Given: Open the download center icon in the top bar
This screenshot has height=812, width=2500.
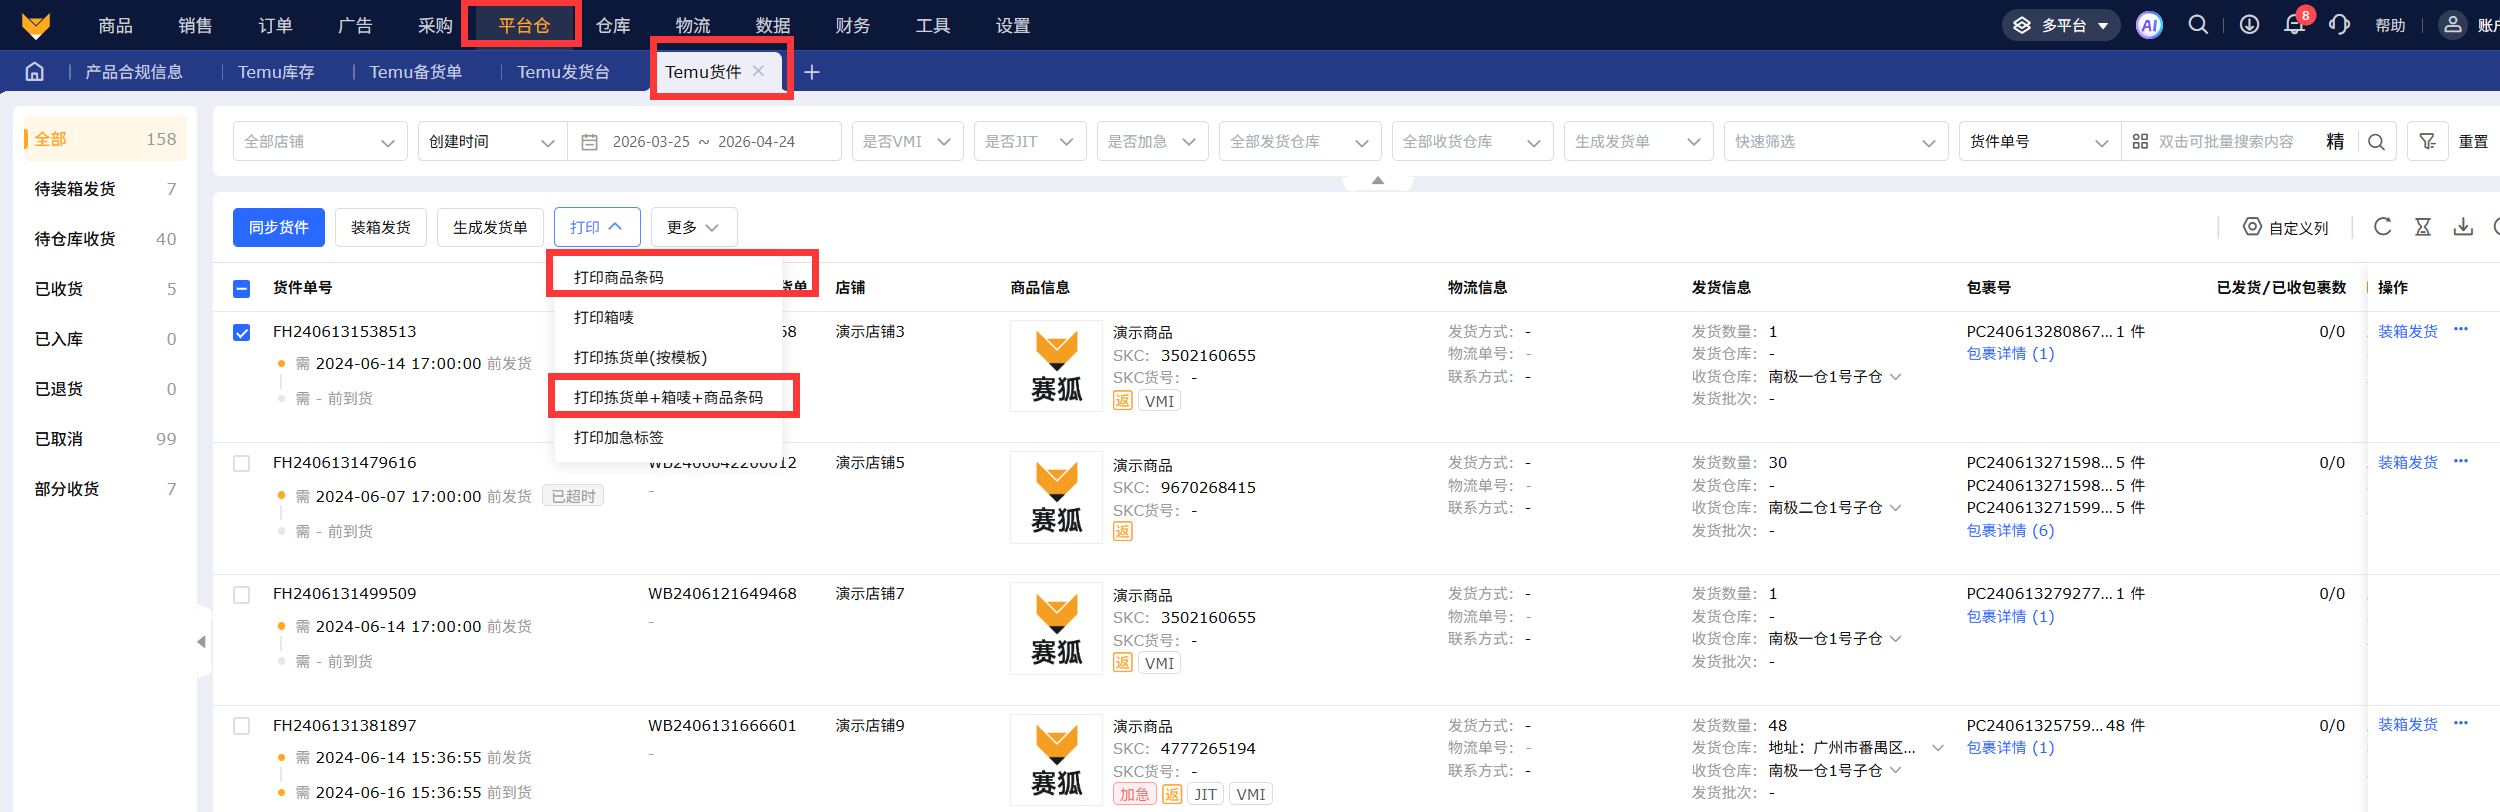Looking at the screenshot, I should (x=2249, y=25).
